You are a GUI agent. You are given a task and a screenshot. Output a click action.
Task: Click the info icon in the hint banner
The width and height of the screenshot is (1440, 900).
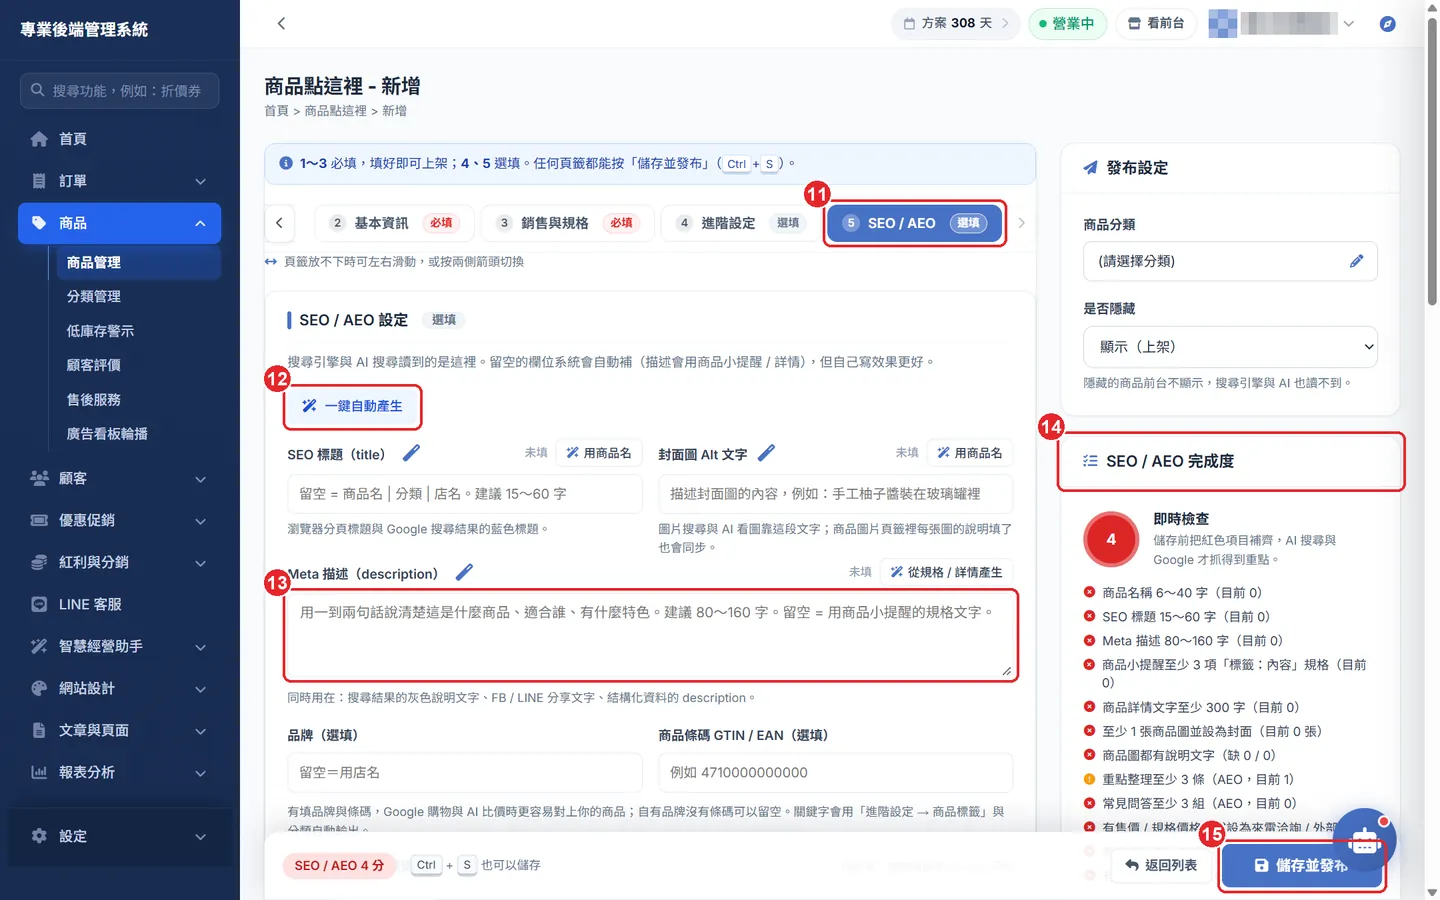pyautogui.click(x=286, y=163)
